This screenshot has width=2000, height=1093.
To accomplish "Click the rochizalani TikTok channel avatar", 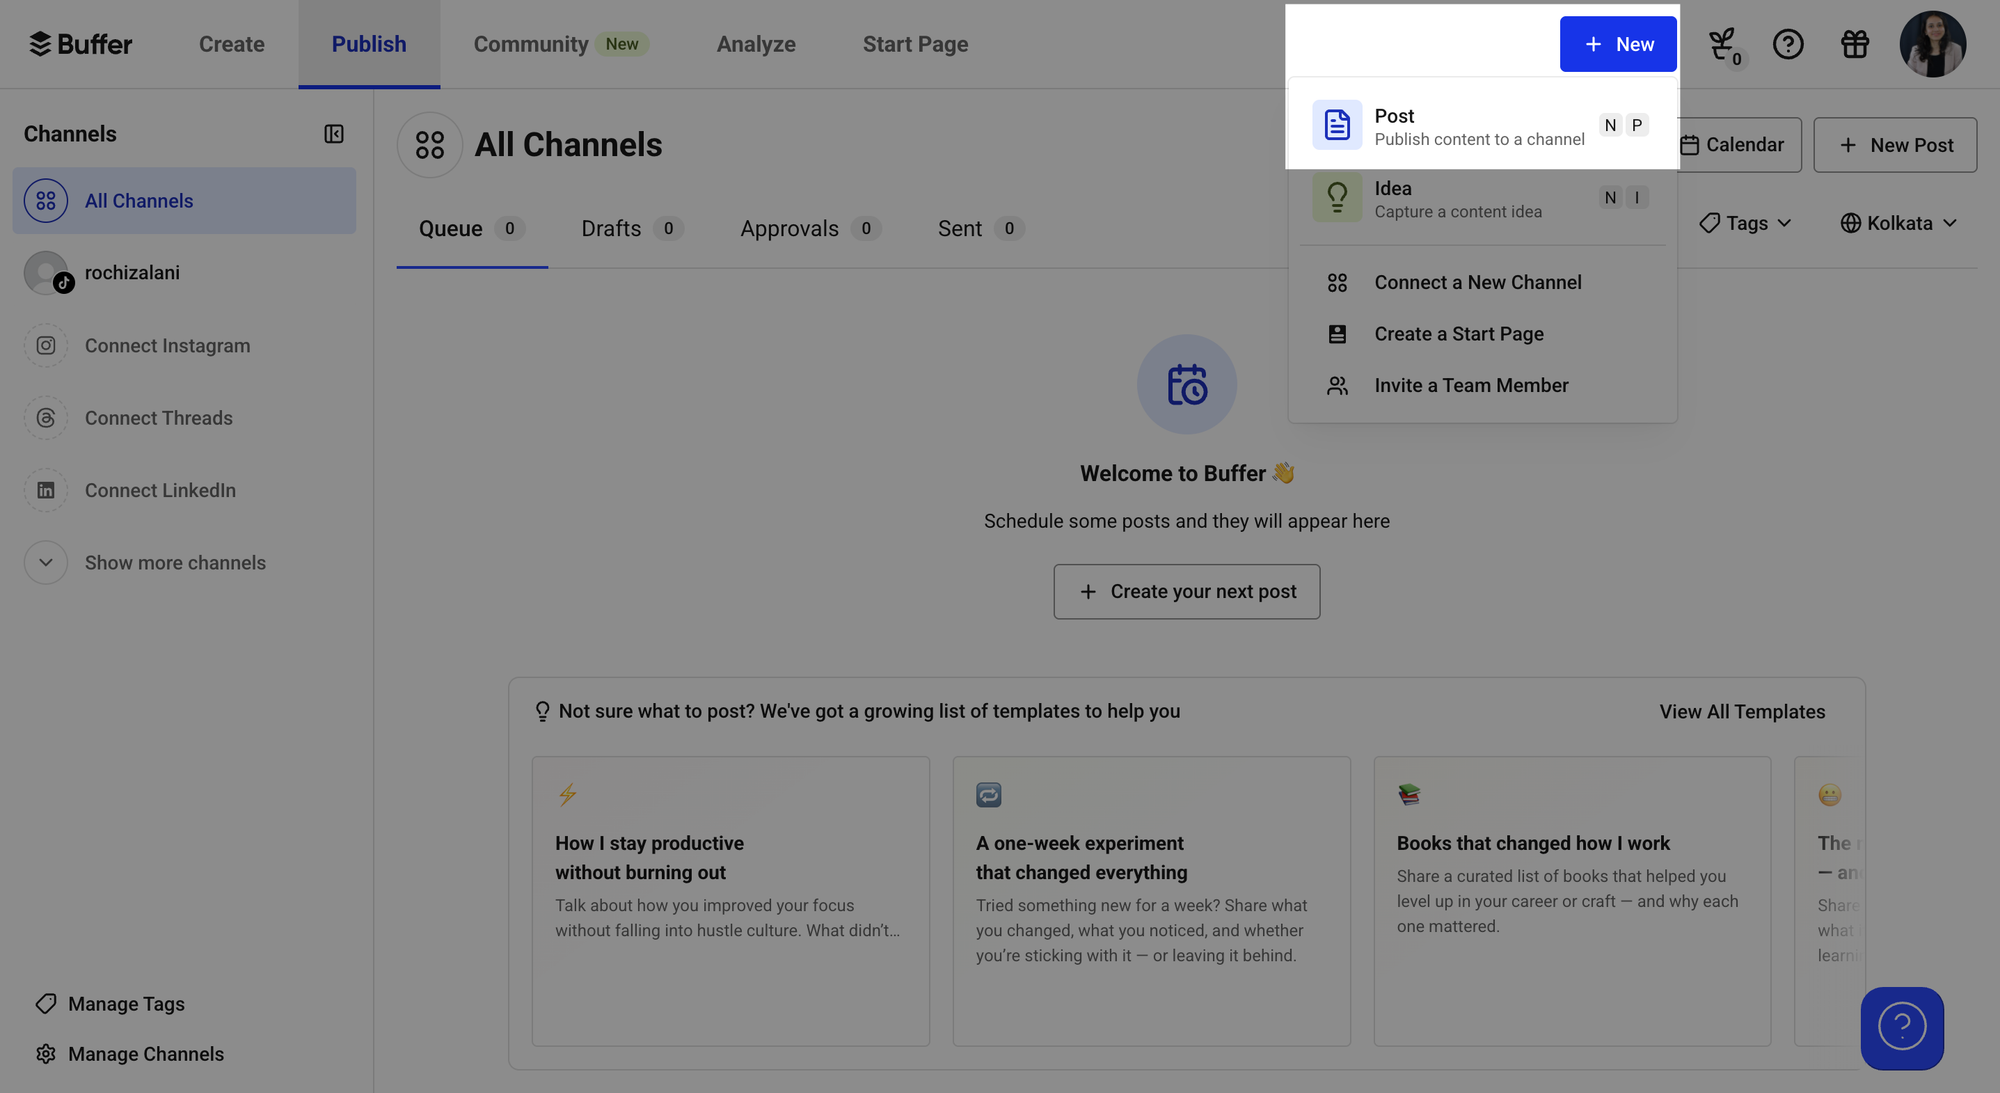I will tap(46, 272).
